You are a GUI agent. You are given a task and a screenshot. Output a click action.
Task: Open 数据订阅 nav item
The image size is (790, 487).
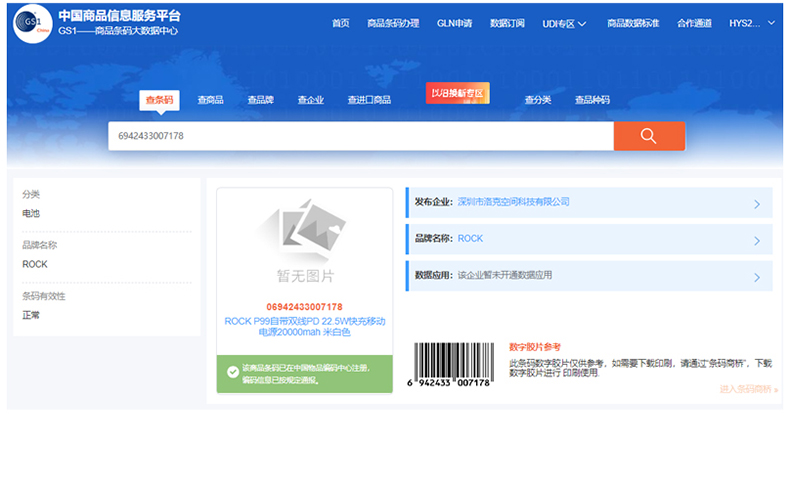pos(507,23)
